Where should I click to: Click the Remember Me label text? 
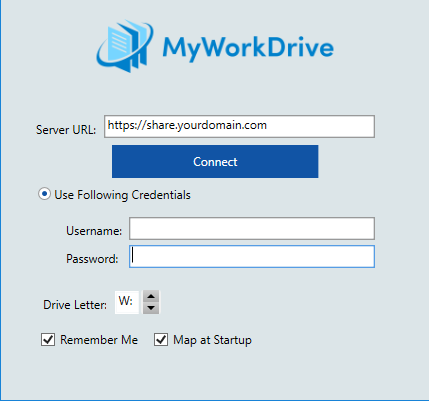coord(99,340)
